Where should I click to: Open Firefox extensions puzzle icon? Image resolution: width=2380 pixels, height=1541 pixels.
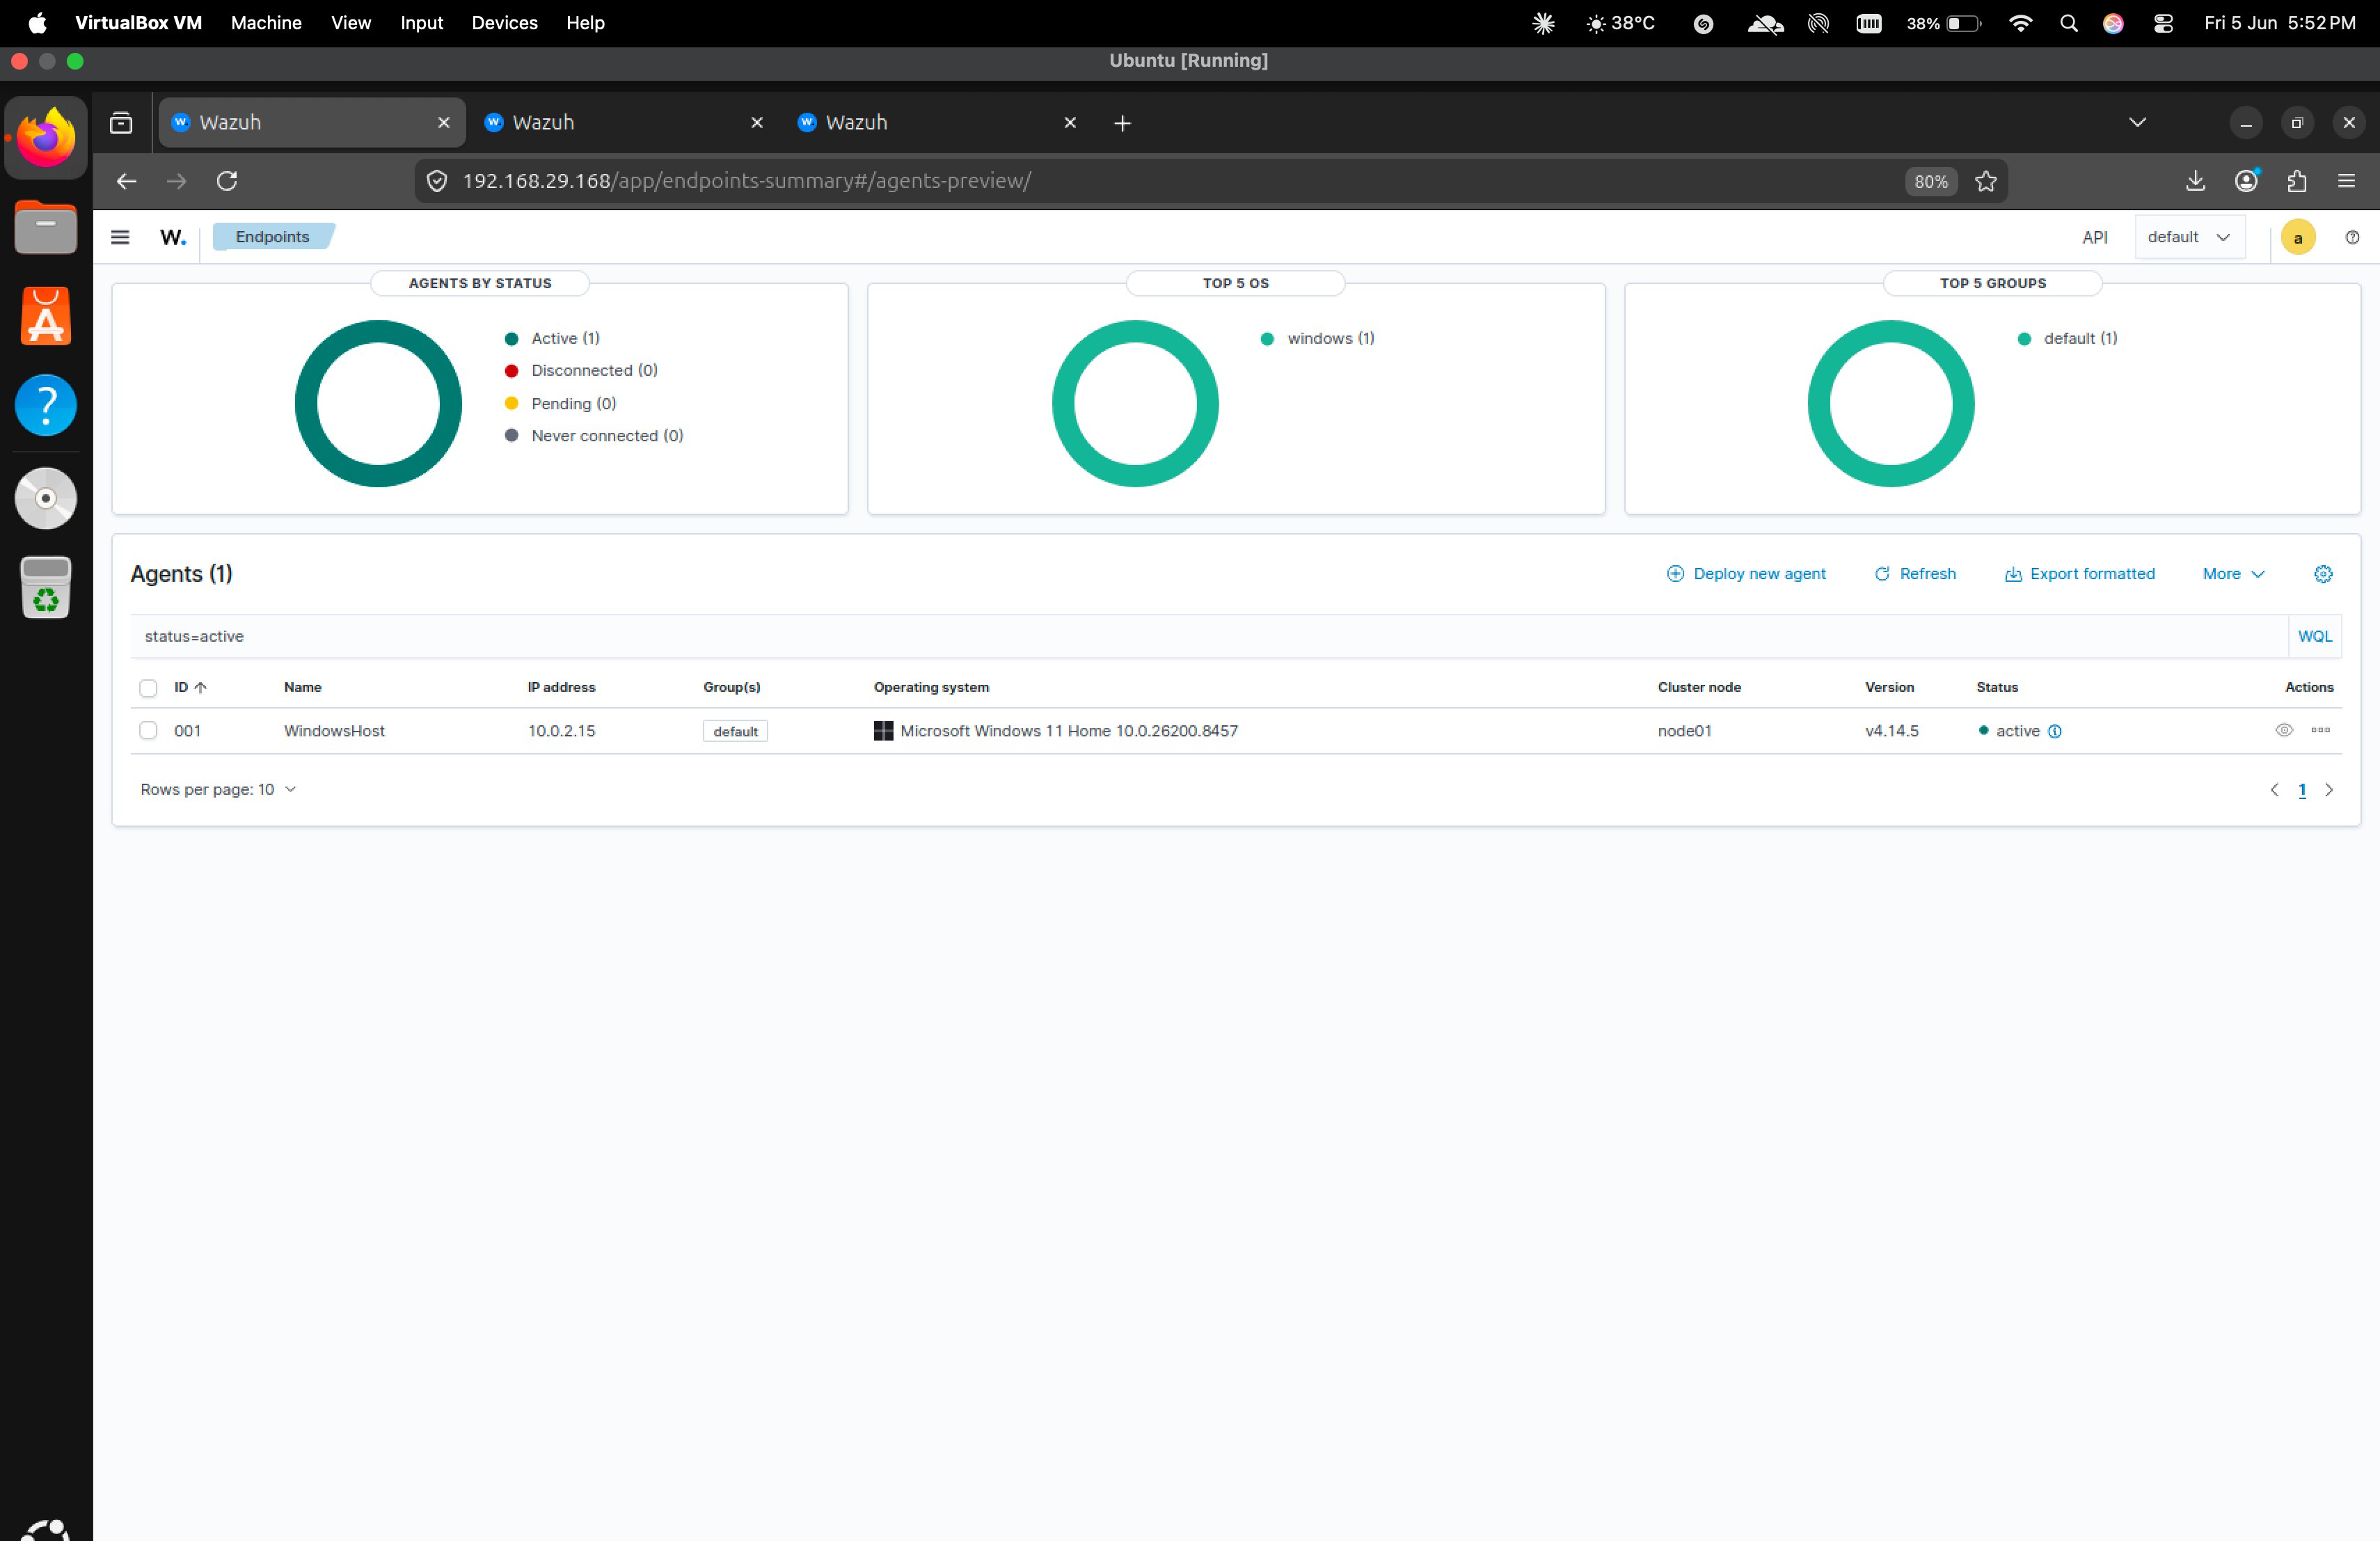(2297, 181)
